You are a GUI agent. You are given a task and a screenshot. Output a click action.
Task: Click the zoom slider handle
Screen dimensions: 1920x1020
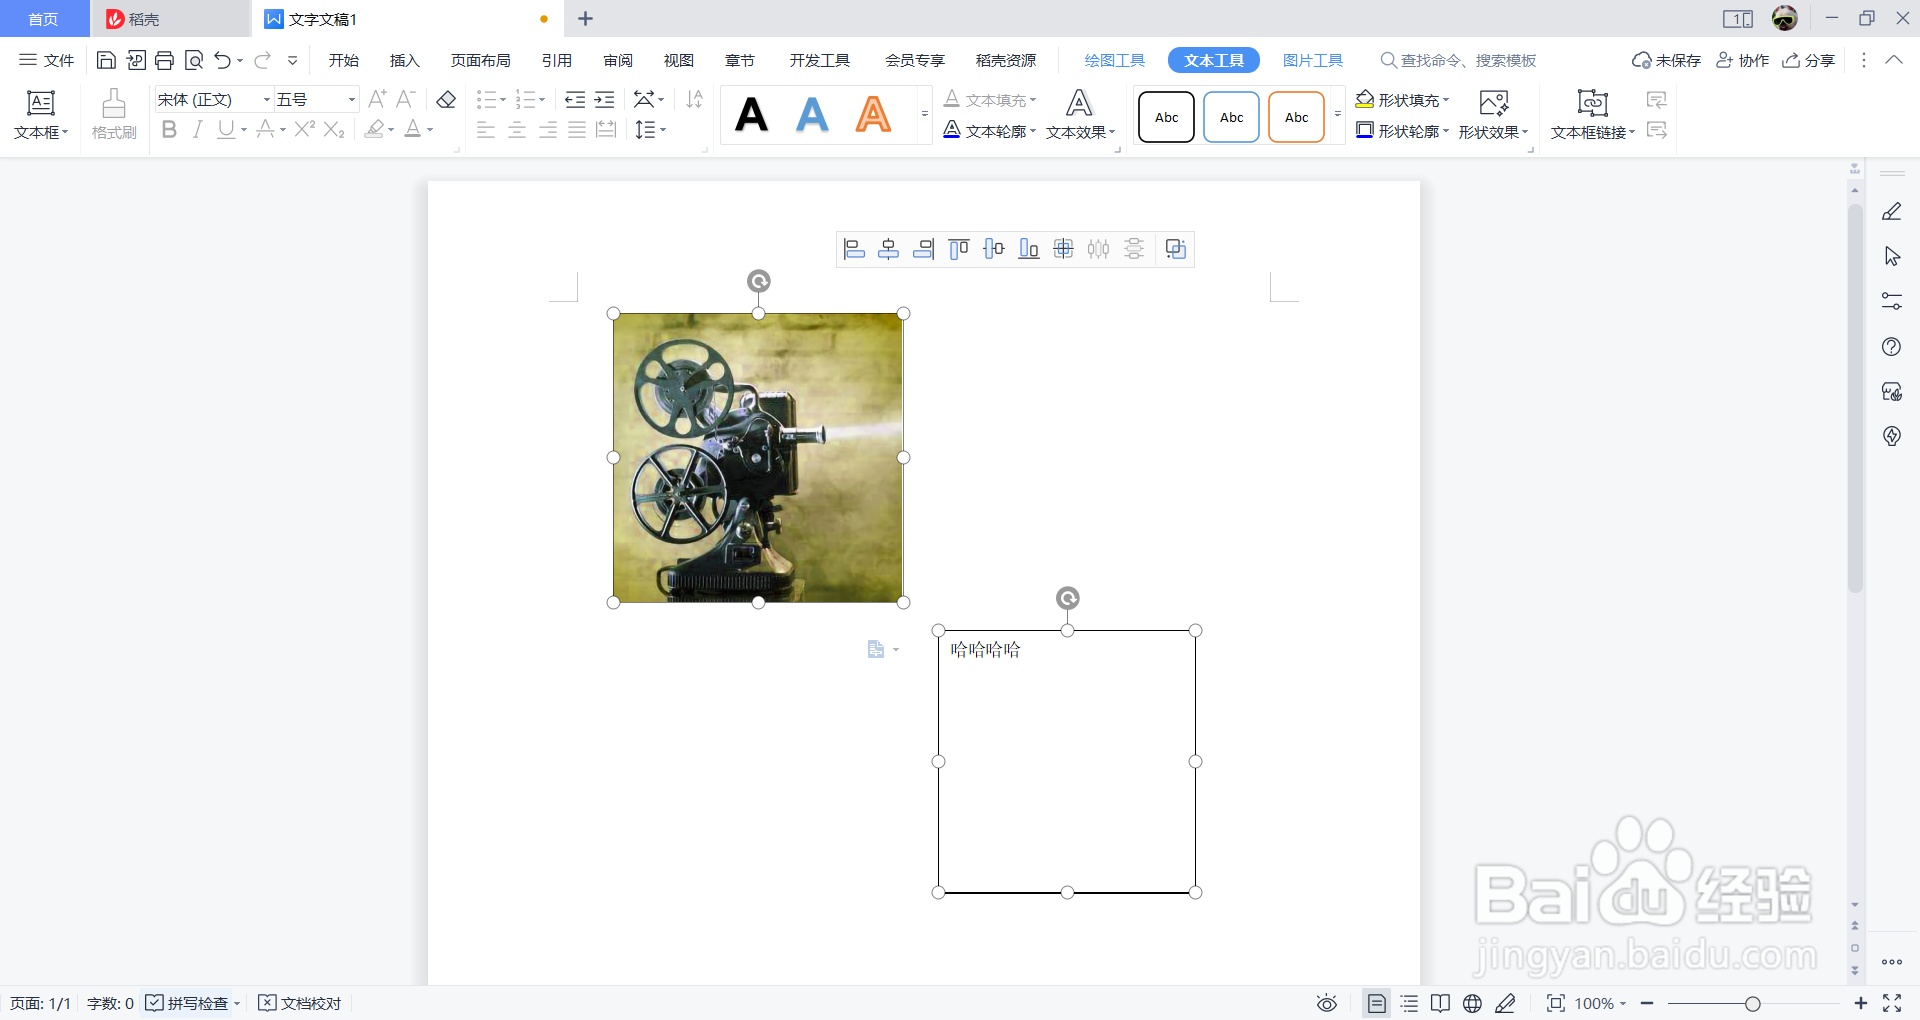coord(1752,1003)
